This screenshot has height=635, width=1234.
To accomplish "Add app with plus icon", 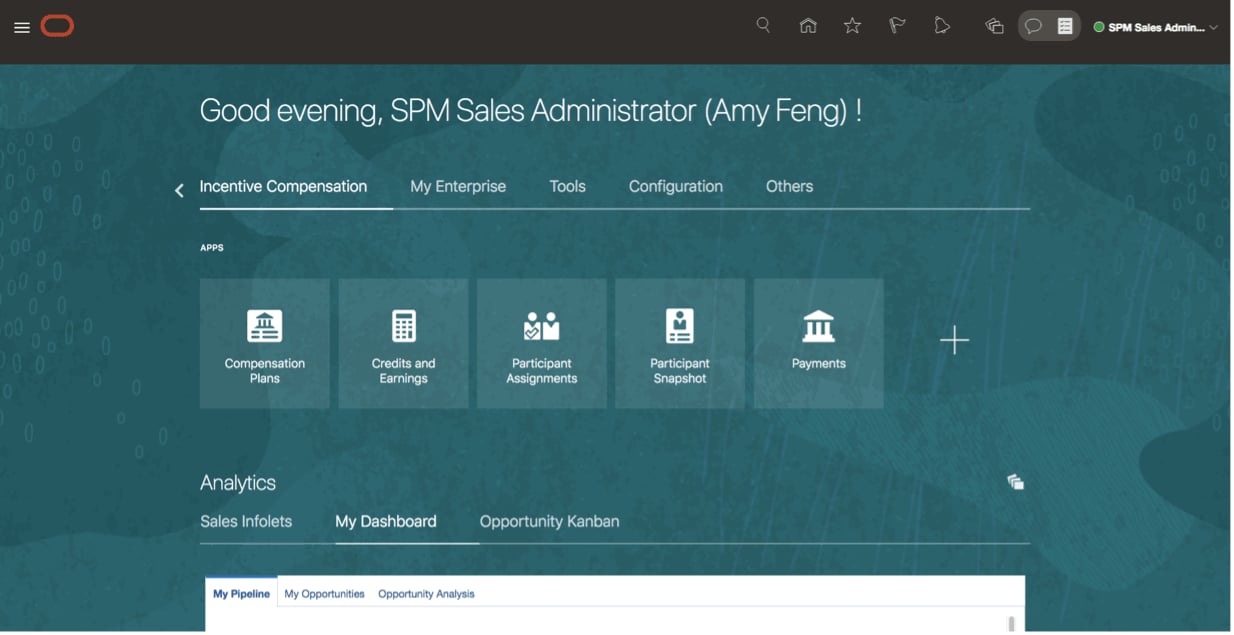I will (x=954, y=341).
